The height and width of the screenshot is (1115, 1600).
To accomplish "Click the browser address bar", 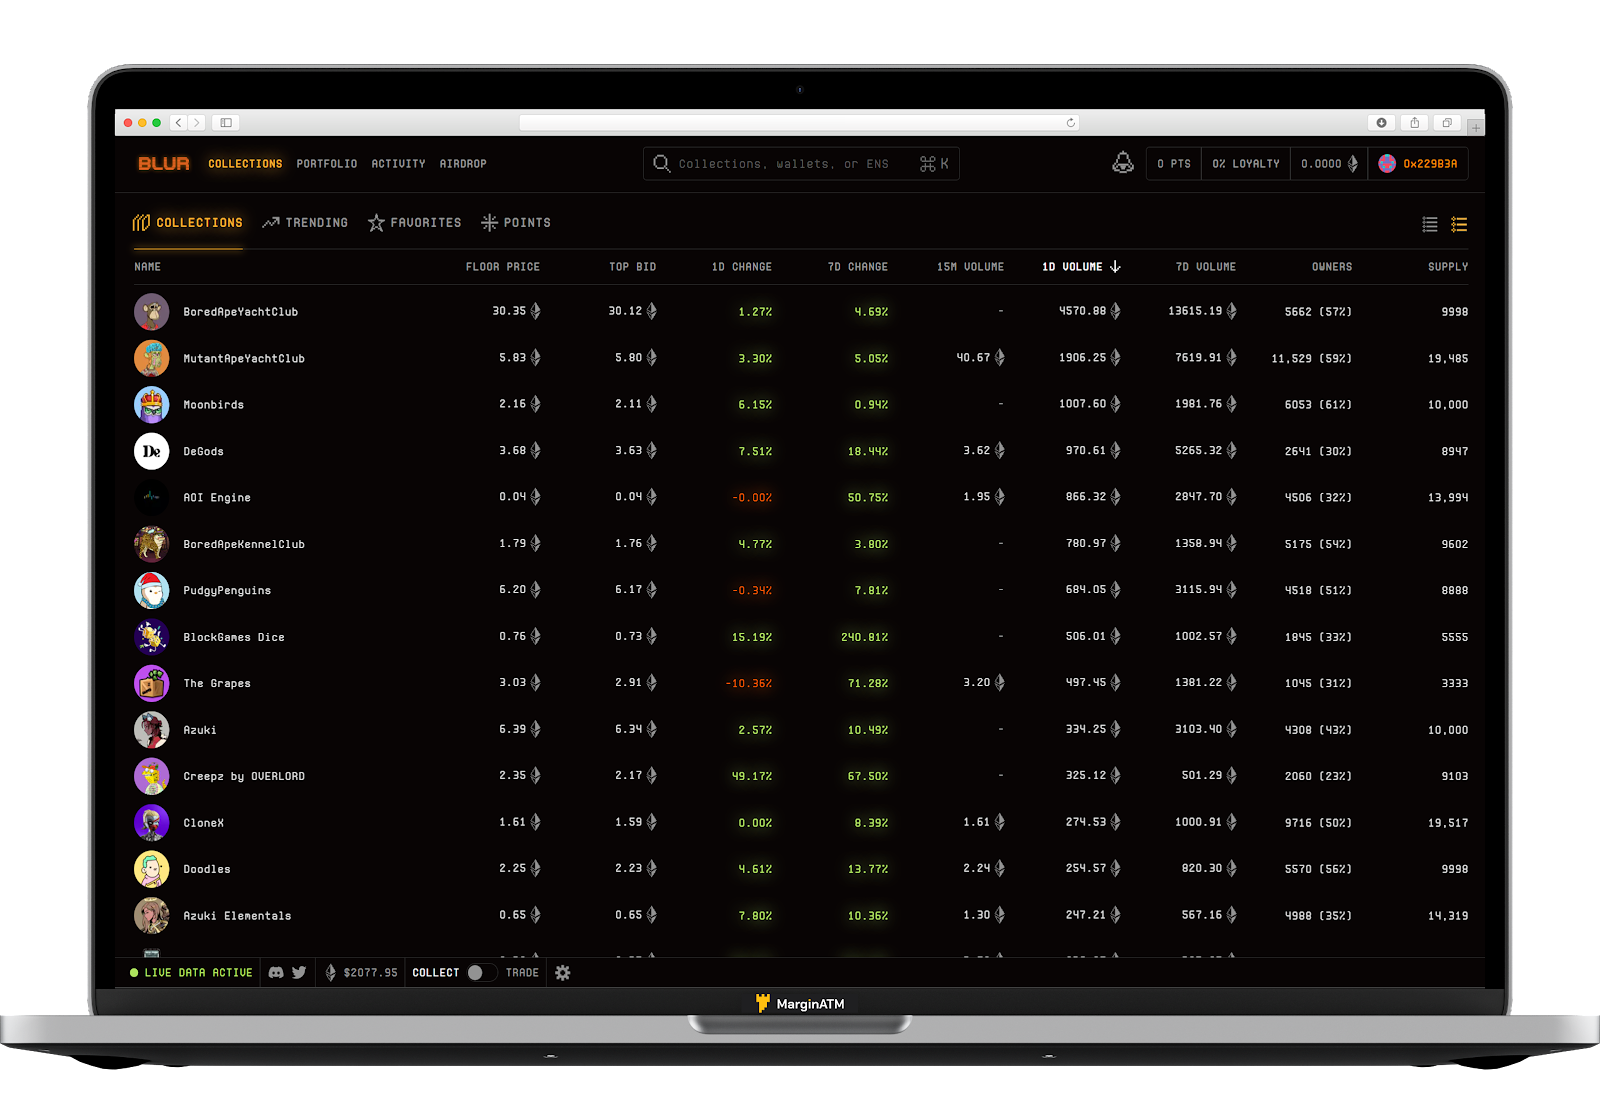I will pyautogui.click(x=799, y=122).
